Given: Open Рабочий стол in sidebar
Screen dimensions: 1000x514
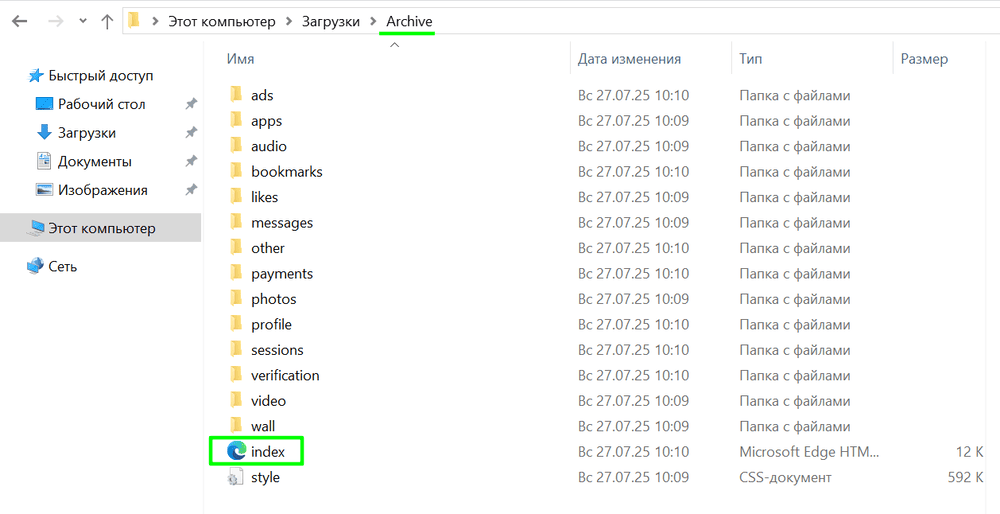Looking at the screenshot, I should pyautogui.click(x=101, y=104).
